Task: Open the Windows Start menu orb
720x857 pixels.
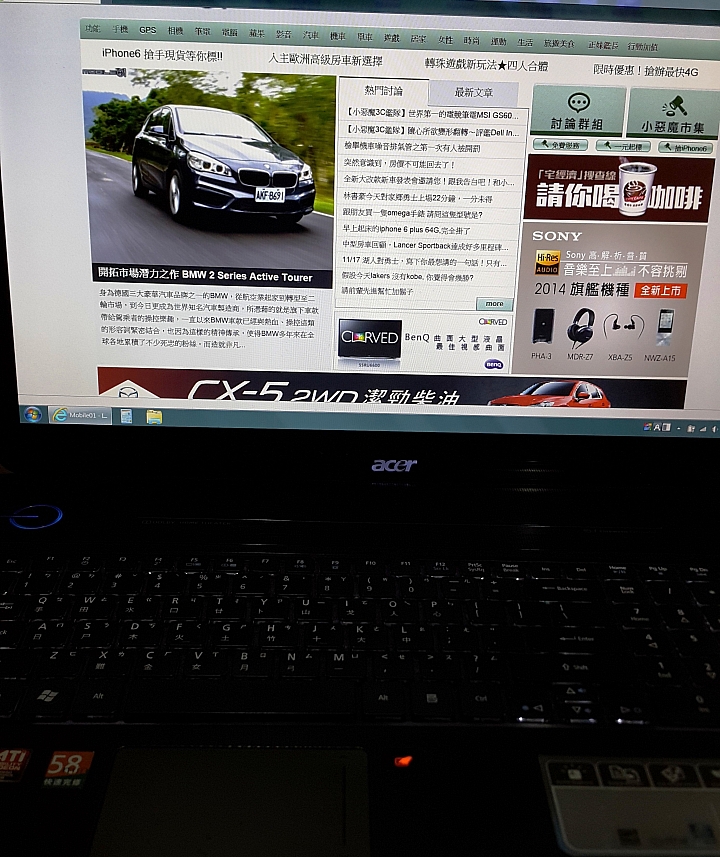Action: coord(32,414)
